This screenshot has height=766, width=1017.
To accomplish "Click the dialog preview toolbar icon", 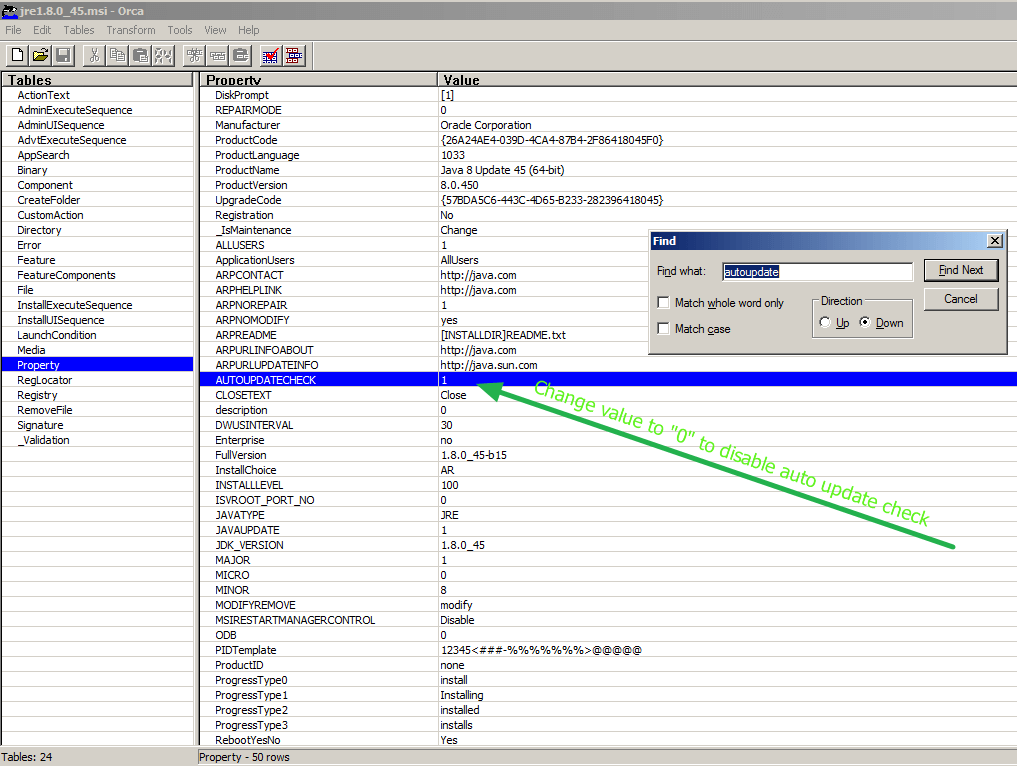I will click(293, 55).
